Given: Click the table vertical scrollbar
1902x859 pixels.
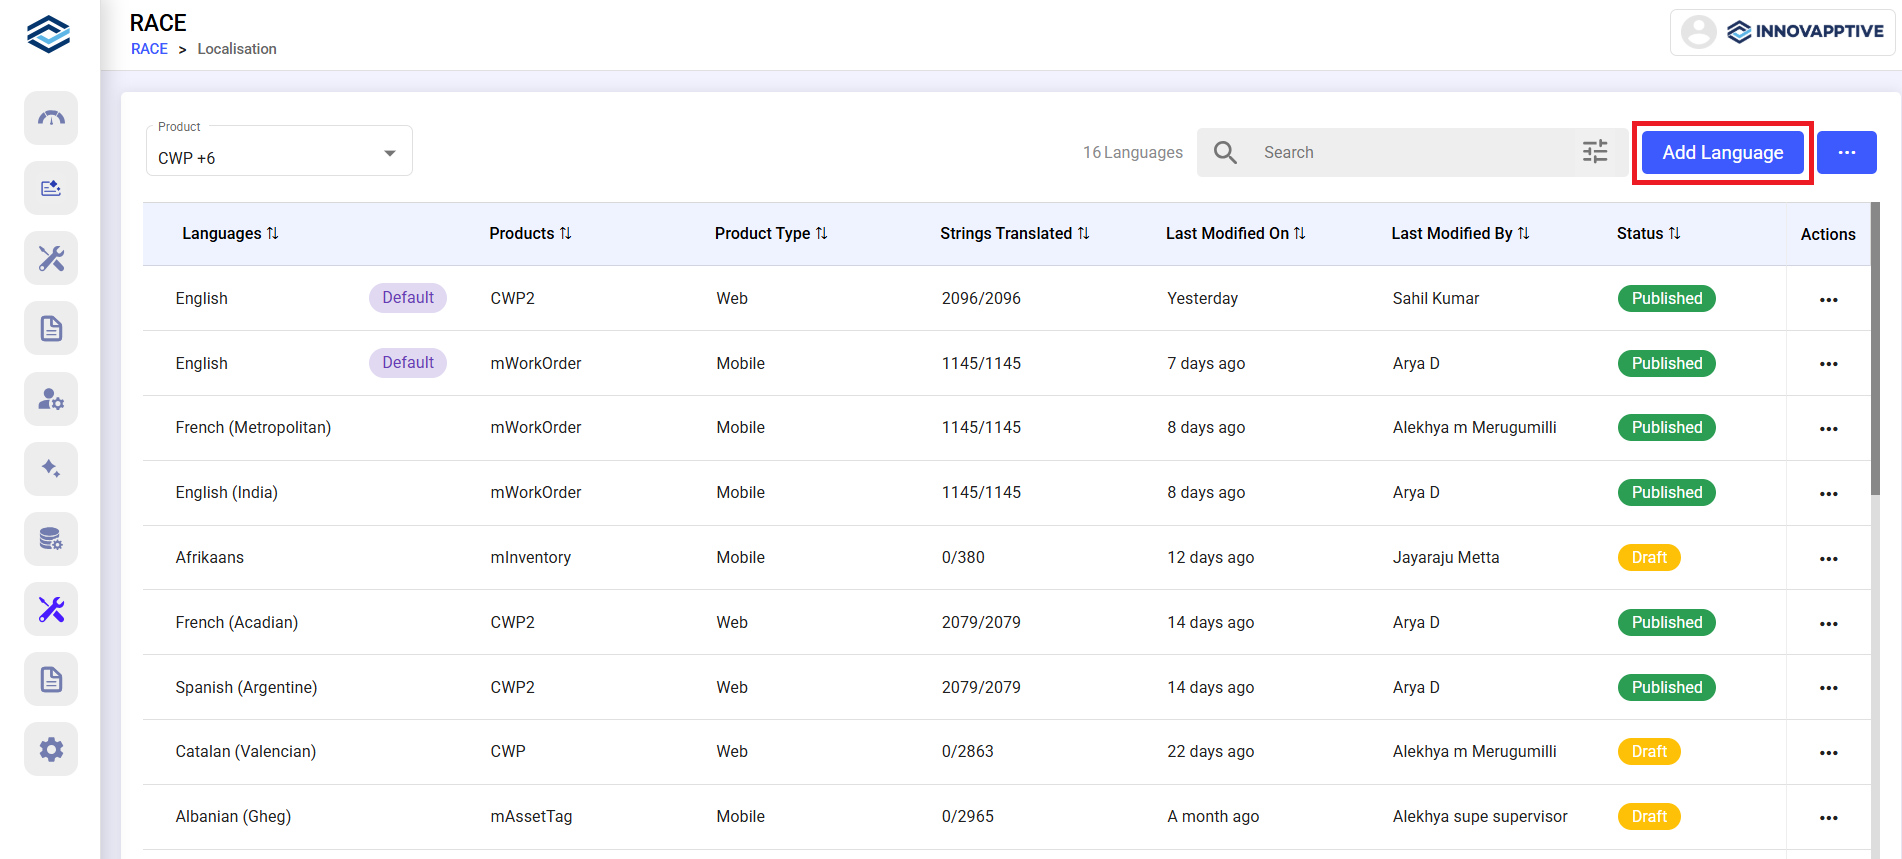Looking at the screenshot, I should click(x=1875, y=350).
